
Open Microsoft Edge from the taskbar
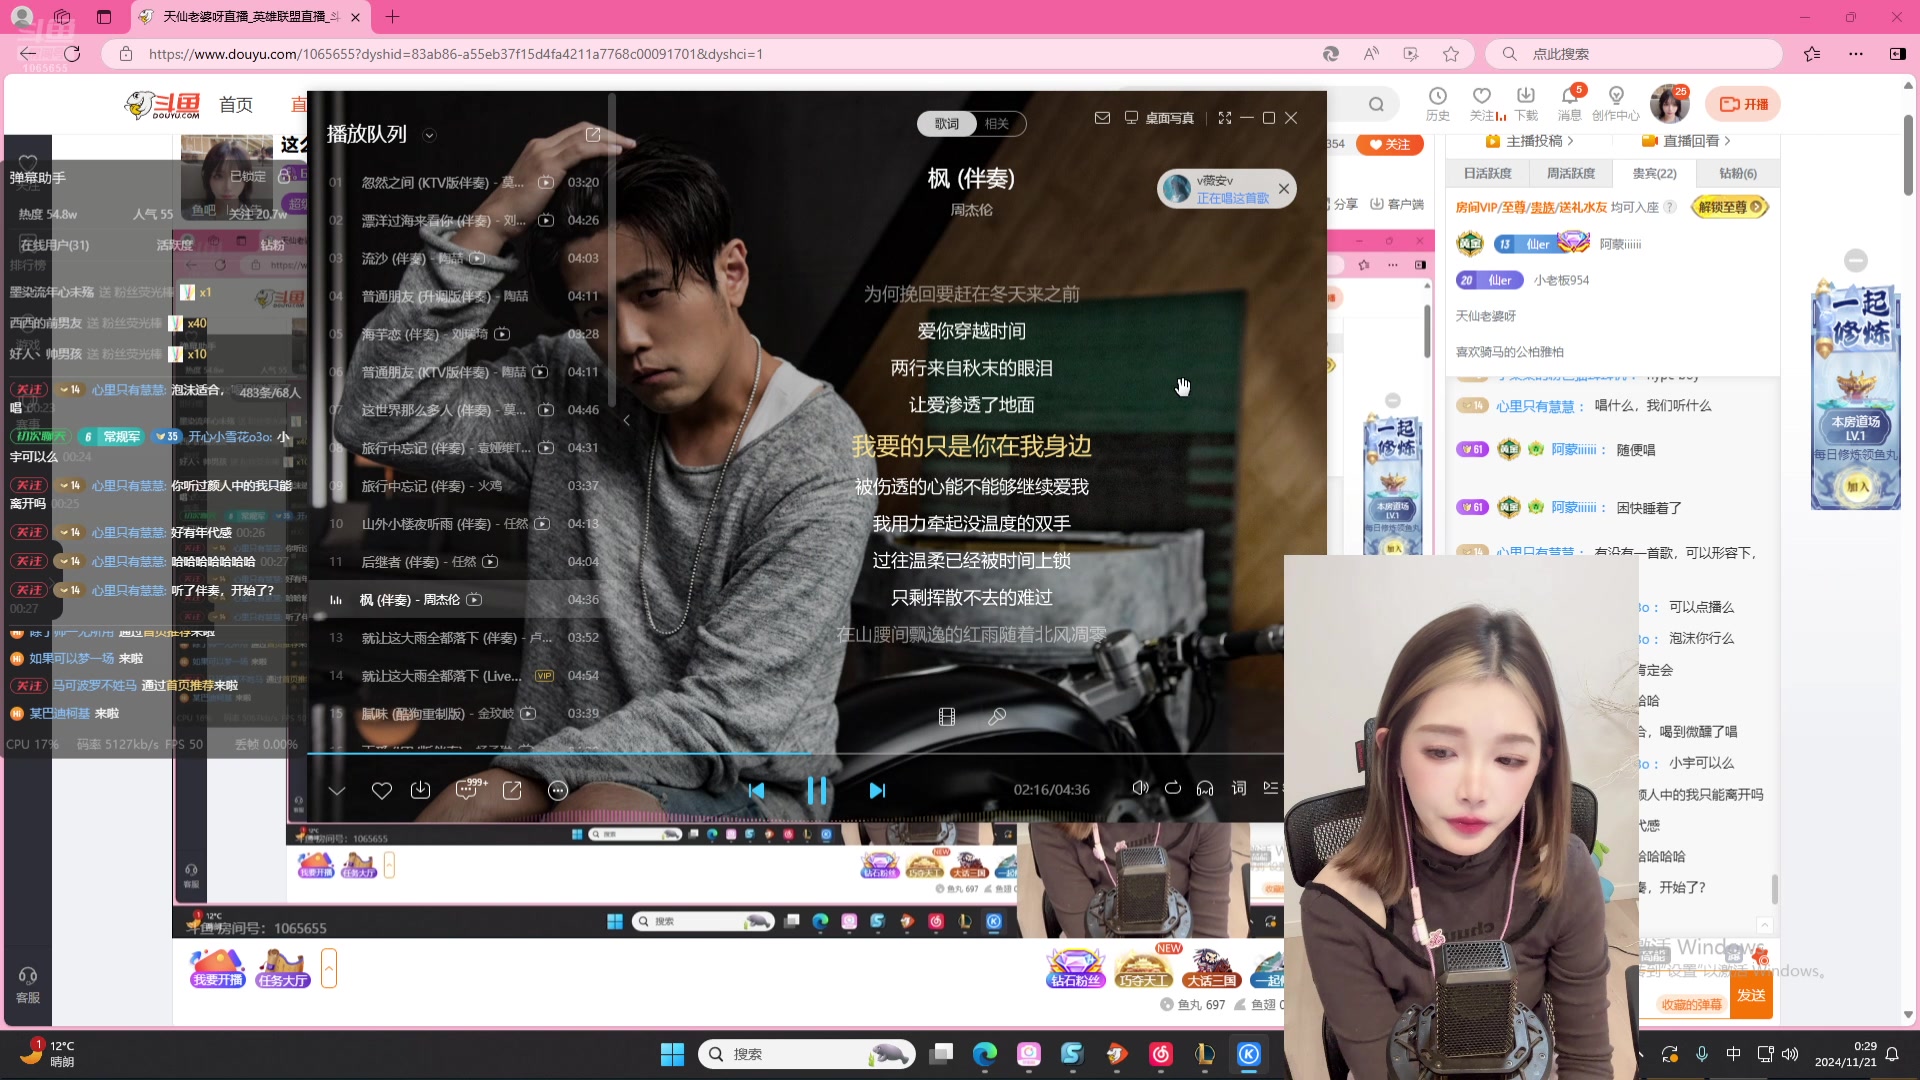(x=985, y=1054)
